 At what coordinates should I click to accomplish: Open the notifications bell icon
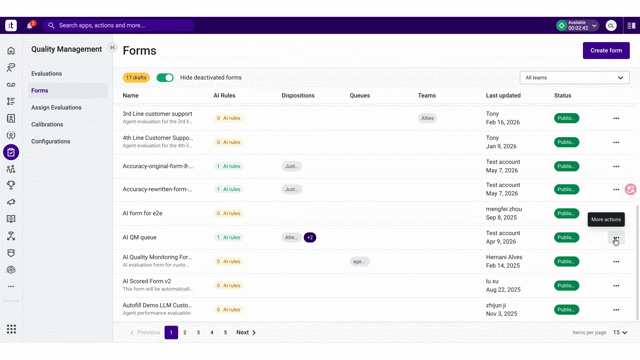[x=30, y=25]
